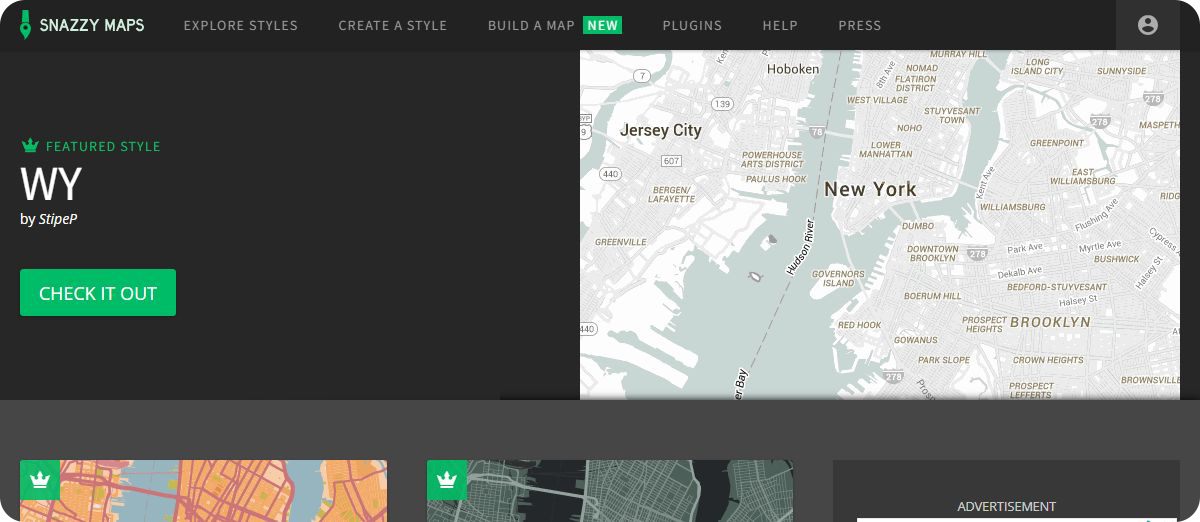Click the Greenville label on map

point(621,242)
